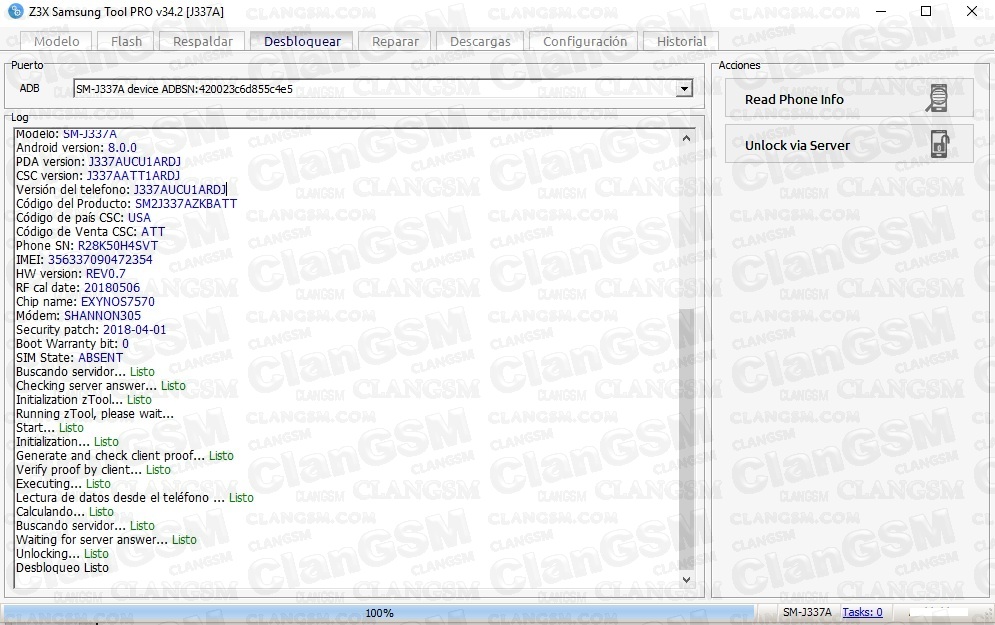This screenshot has width=995, height=625.
Task: Click the Boot Warranty bit line
Action: 72,343
